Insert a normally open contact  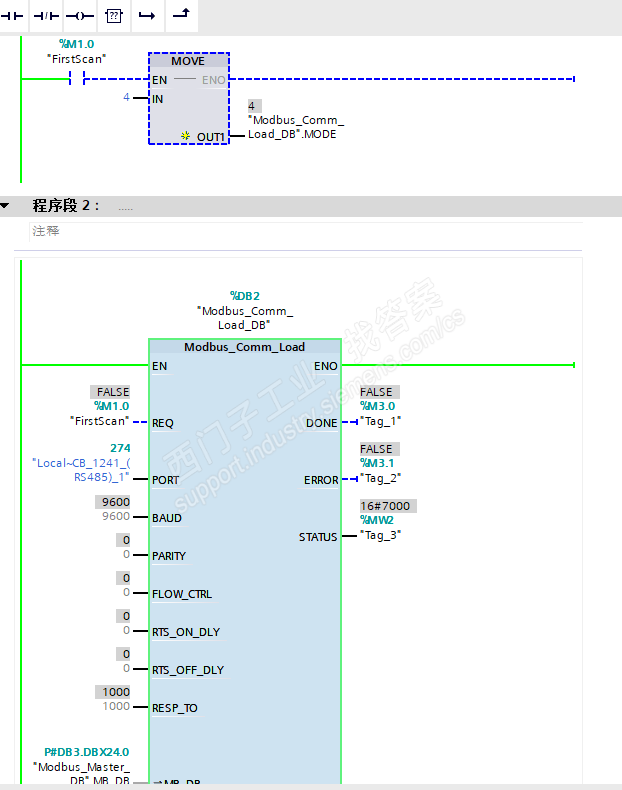(12, 16)
